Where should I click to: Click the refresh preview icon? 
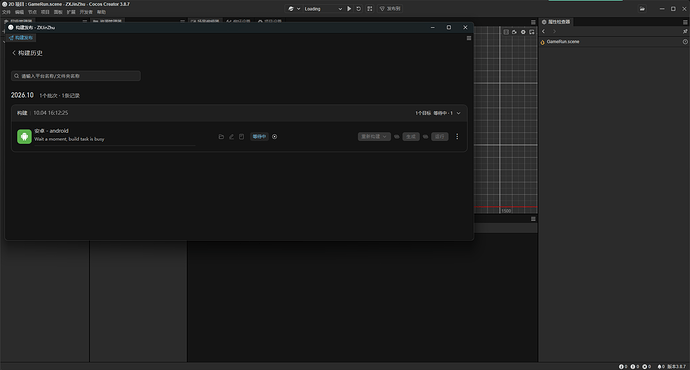(359, 9)
